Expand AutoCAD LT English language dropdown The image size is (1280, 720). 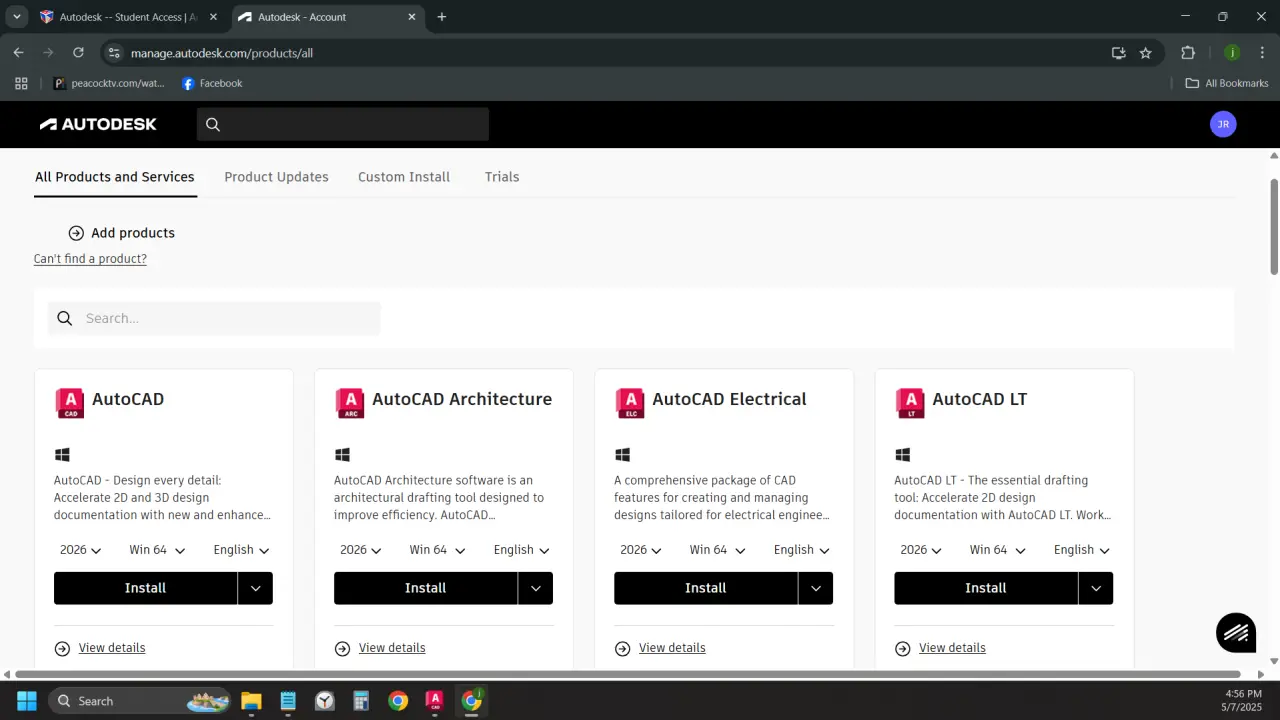tap(1081, 550)
